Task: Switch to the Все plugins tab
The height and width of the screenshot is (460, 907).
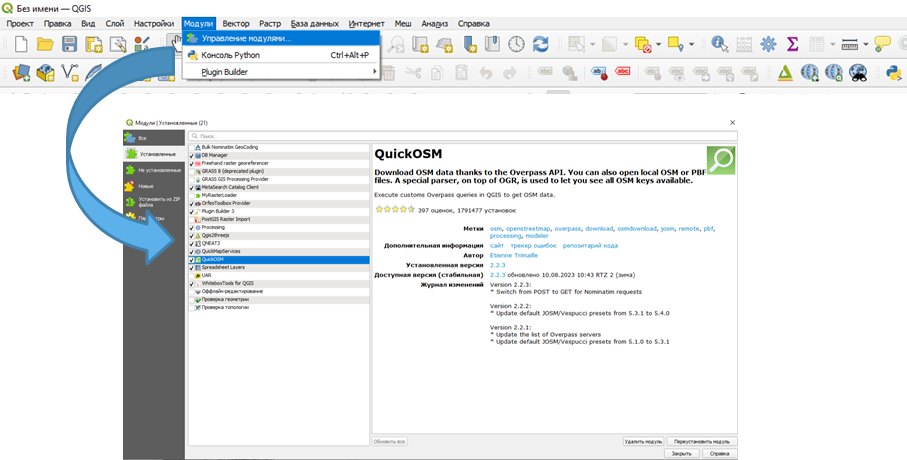Action: [154, 138]
